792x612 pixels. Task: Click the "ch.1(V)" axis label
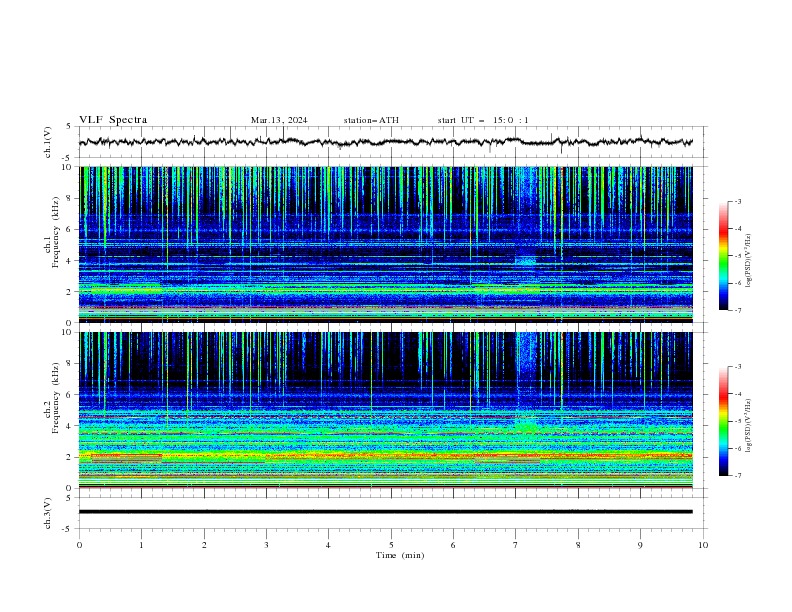48,142
